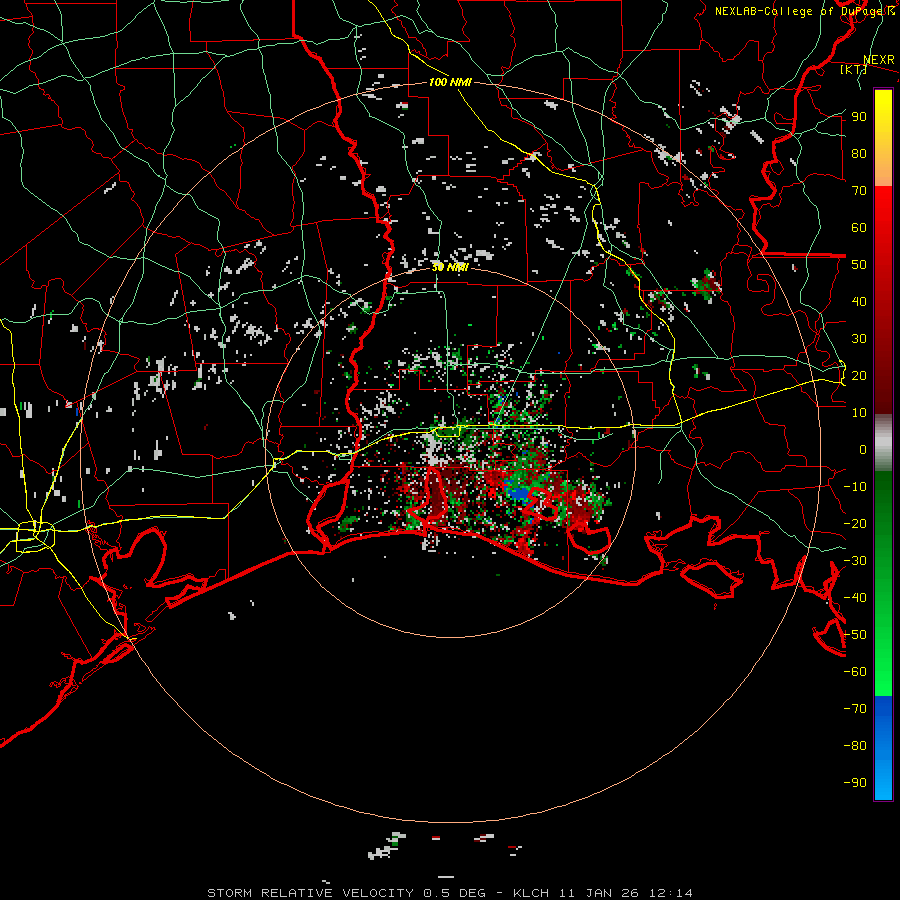
Task: Pick the -50 scale number
Action: coord(855,635)
